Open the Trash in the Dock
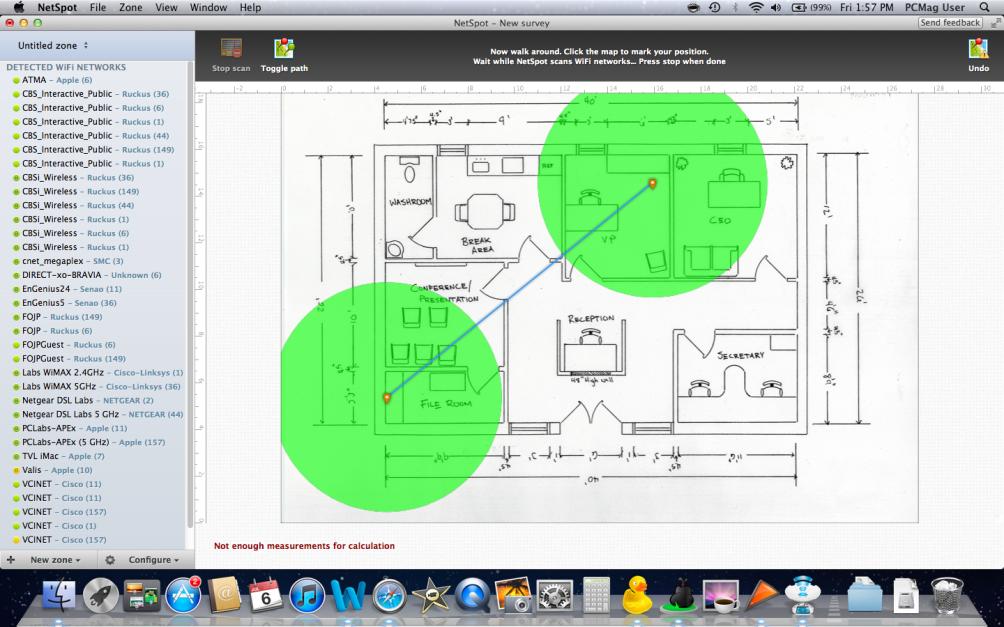 [x=946, y=595]
